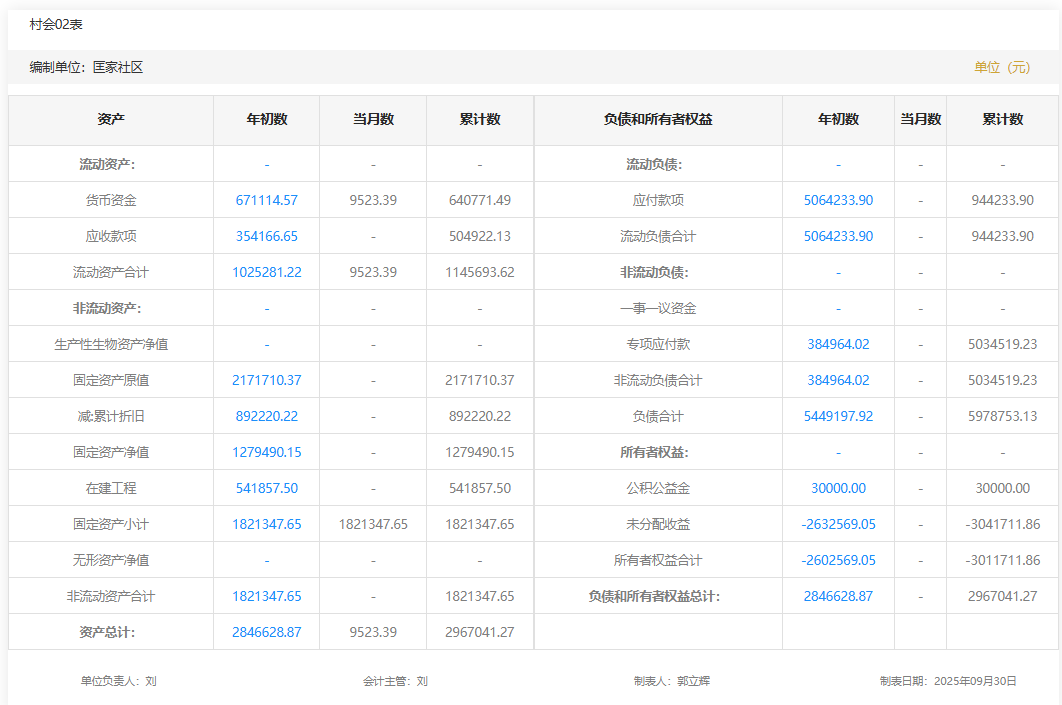The image size is (1062, 705).
Task: Open 流动资产合计 年初数 link 1025281.22
Action: (x=266, y=272)
